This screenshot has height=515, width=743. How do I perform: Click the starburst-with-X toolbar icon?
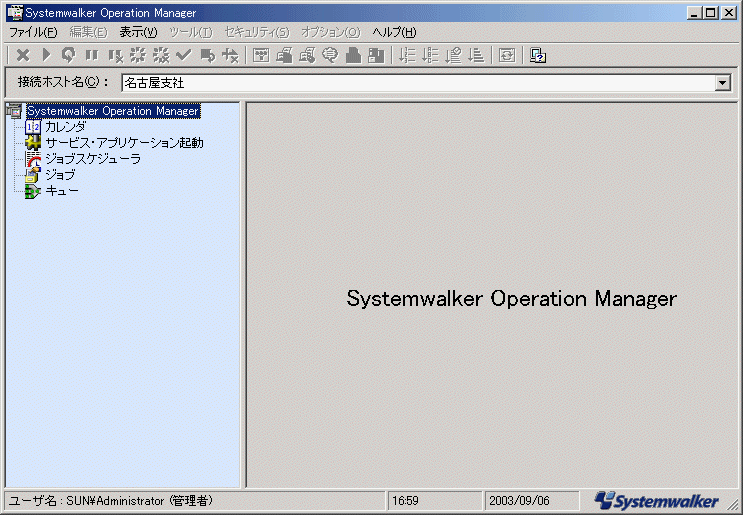click(161, 55)
